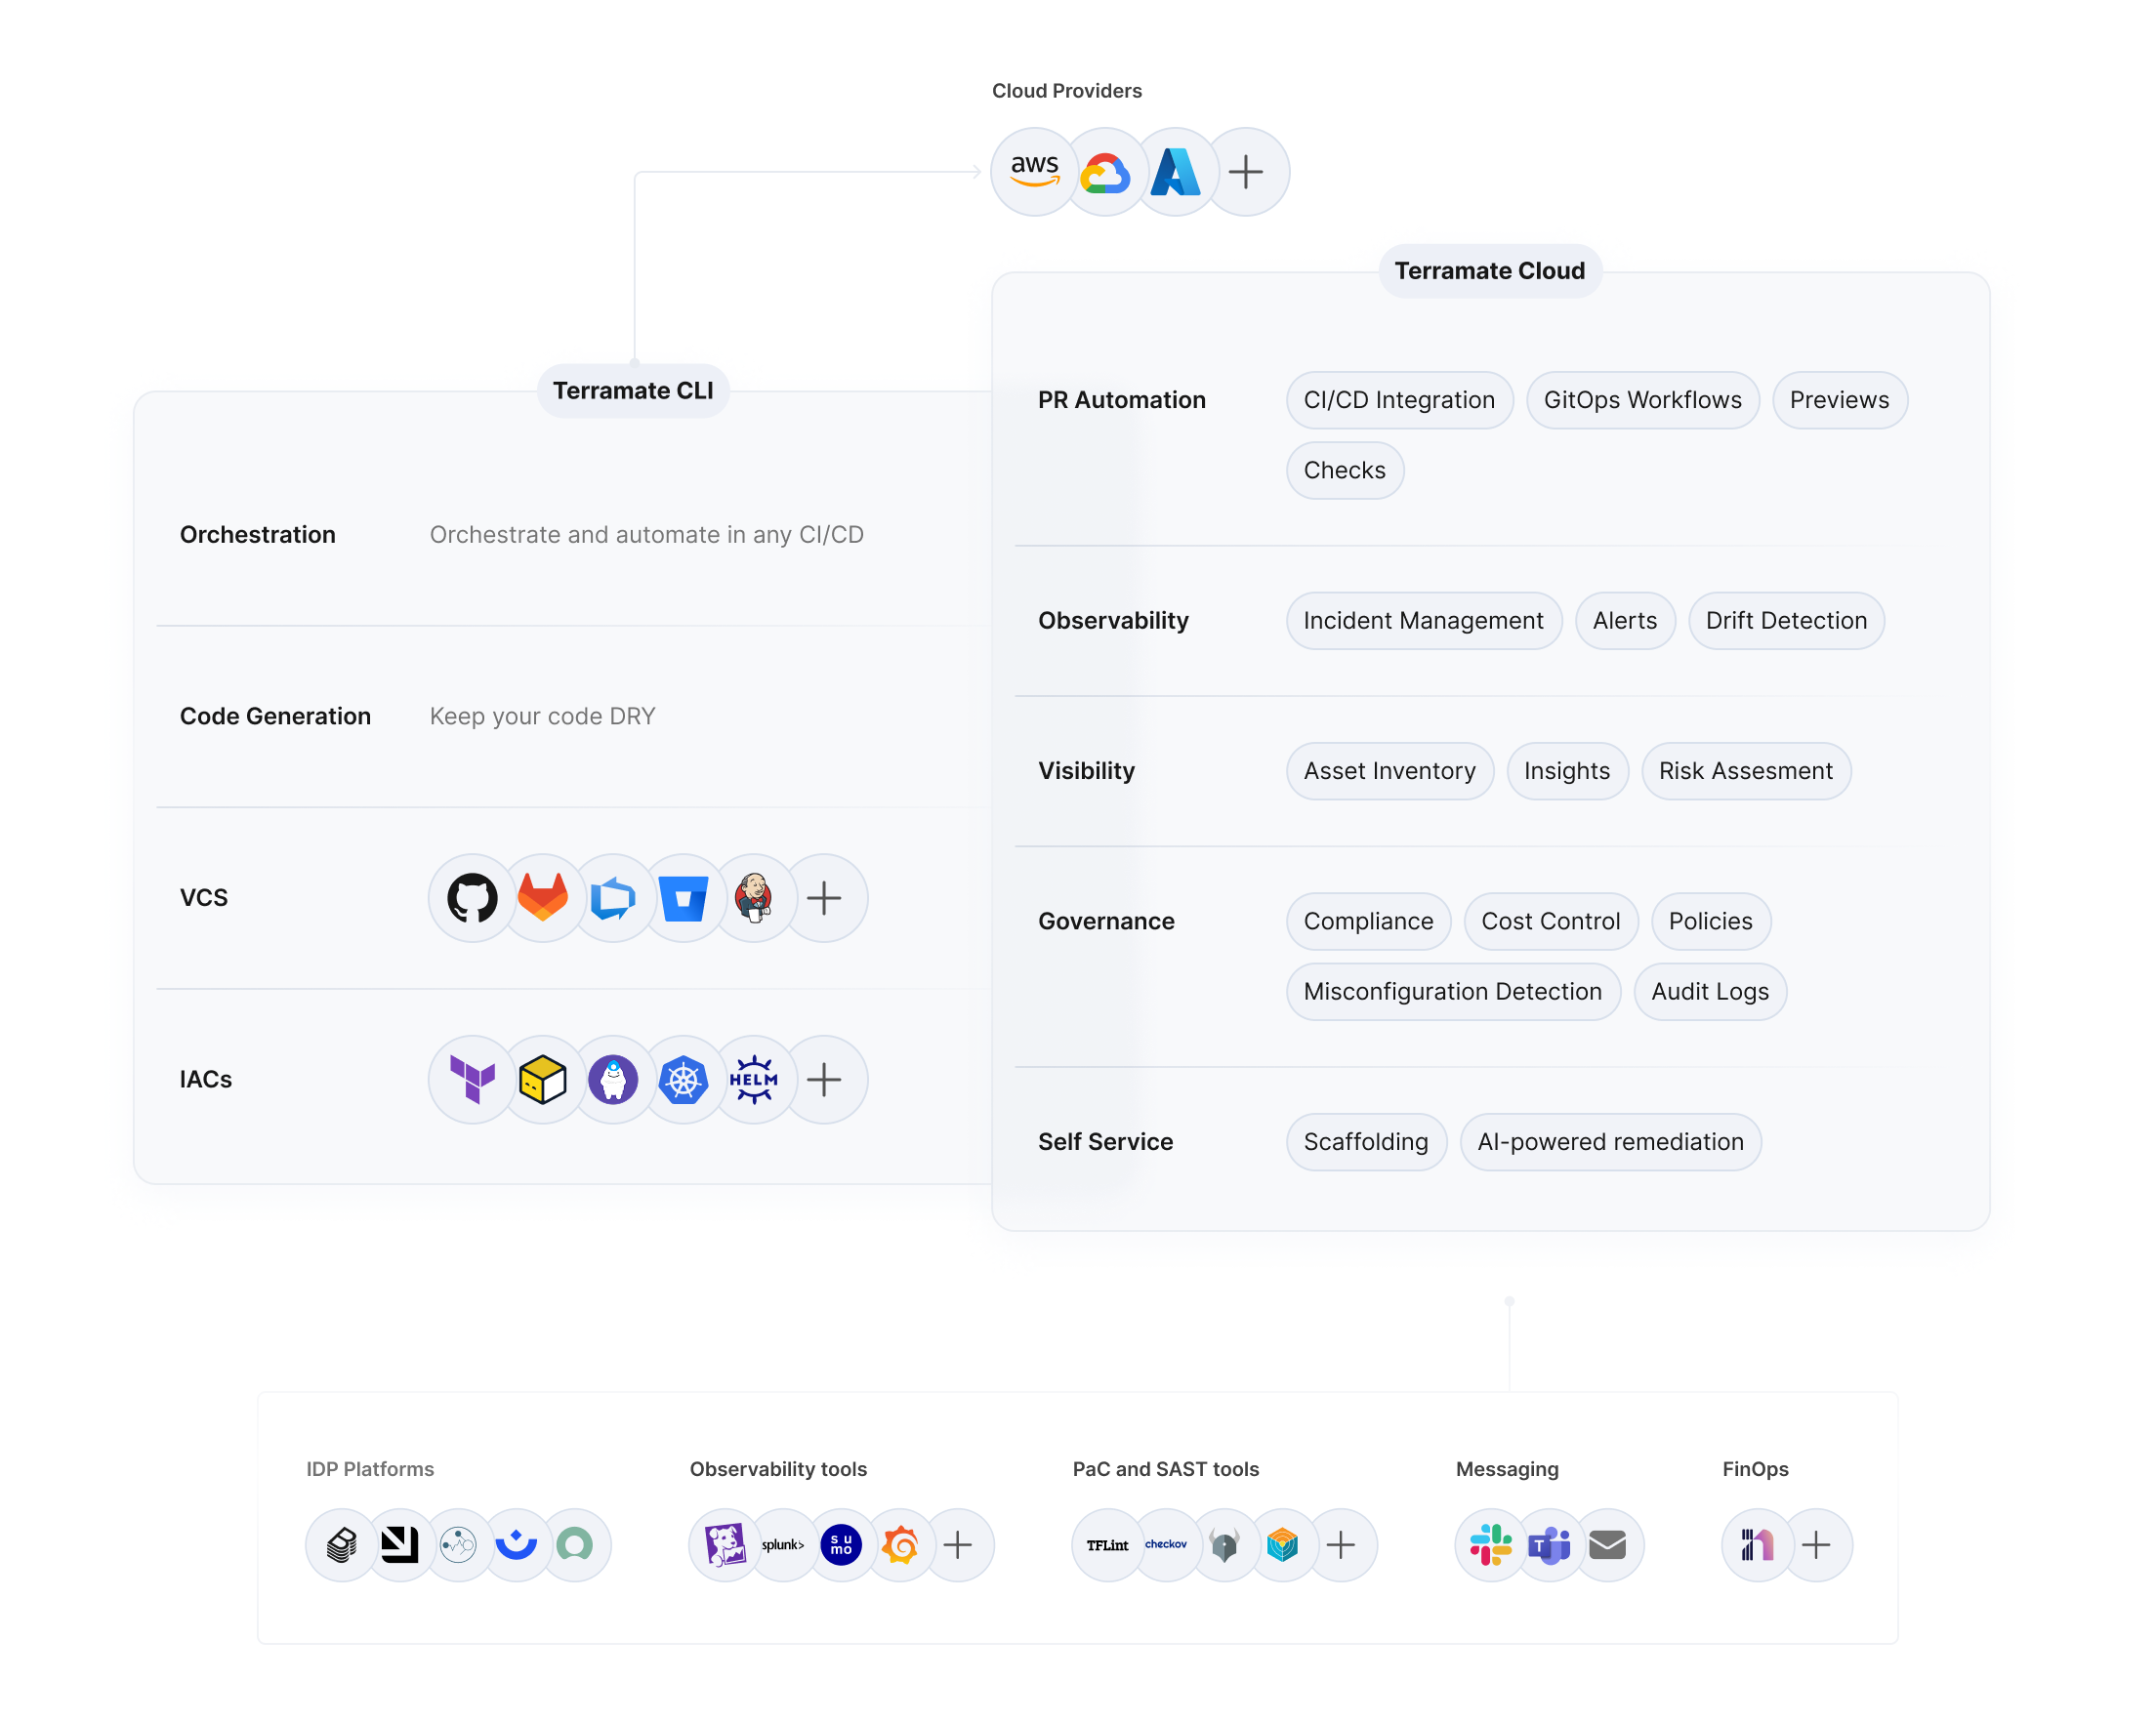2156x1722 pixels.
Task: Select the AWS cloud provider icon
Action: click(x=1033, y=171)
